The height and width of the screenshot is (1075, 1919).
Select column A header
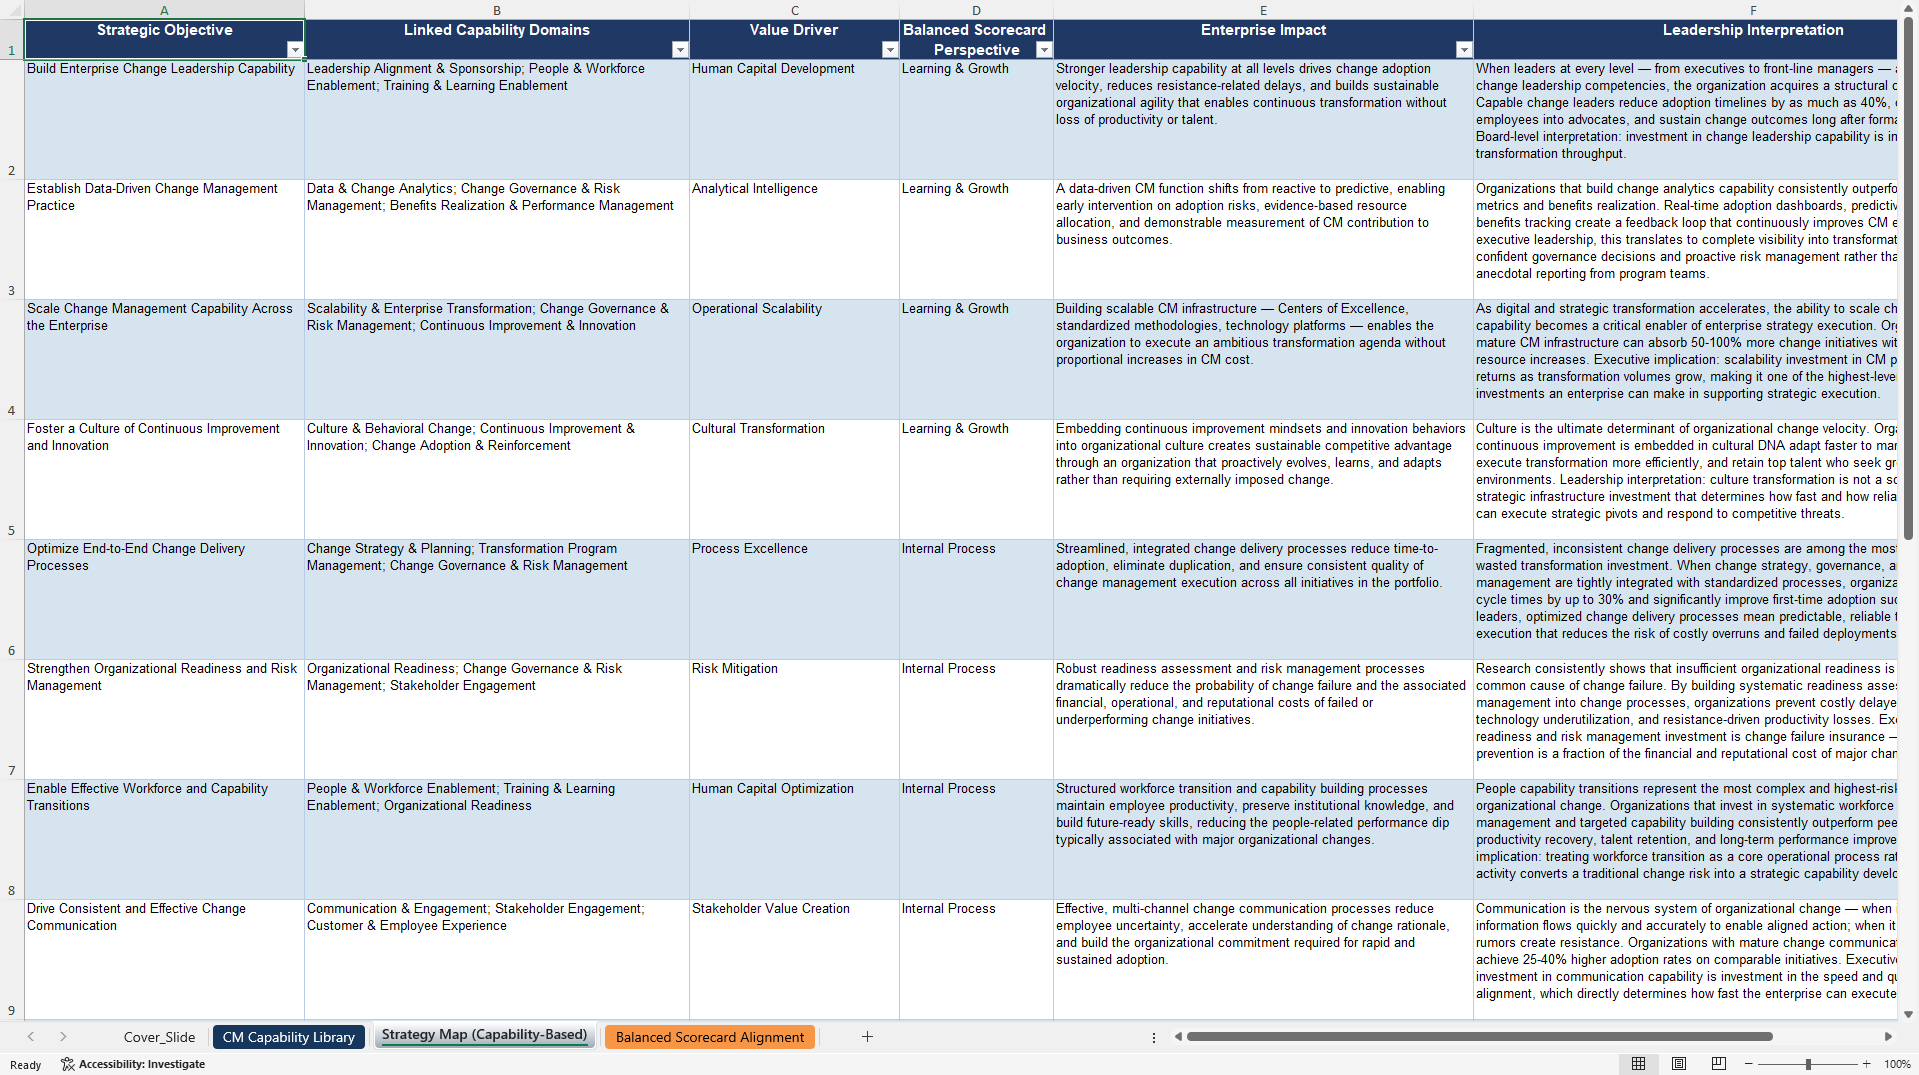tap(164, 10)
